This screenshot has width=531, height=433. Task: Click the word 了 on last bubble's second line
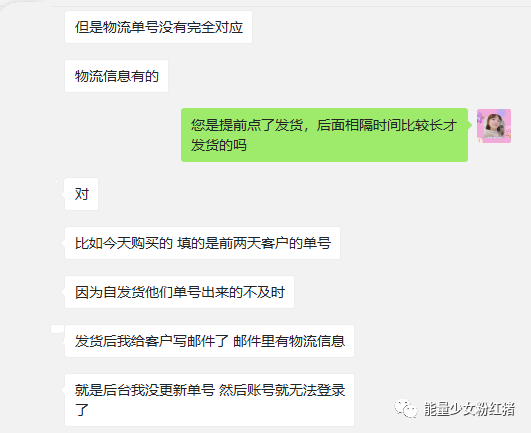82,410
